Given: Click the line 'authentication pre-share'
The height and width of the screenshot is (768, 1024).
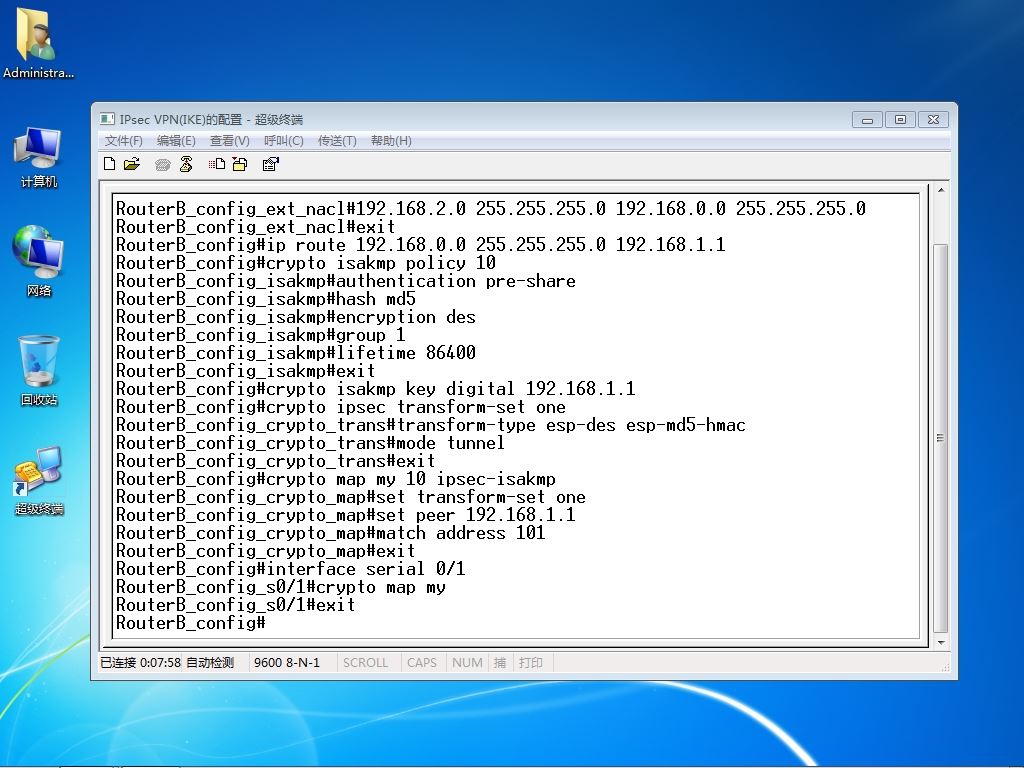Looking at the screenshot, I should [345, 281].
